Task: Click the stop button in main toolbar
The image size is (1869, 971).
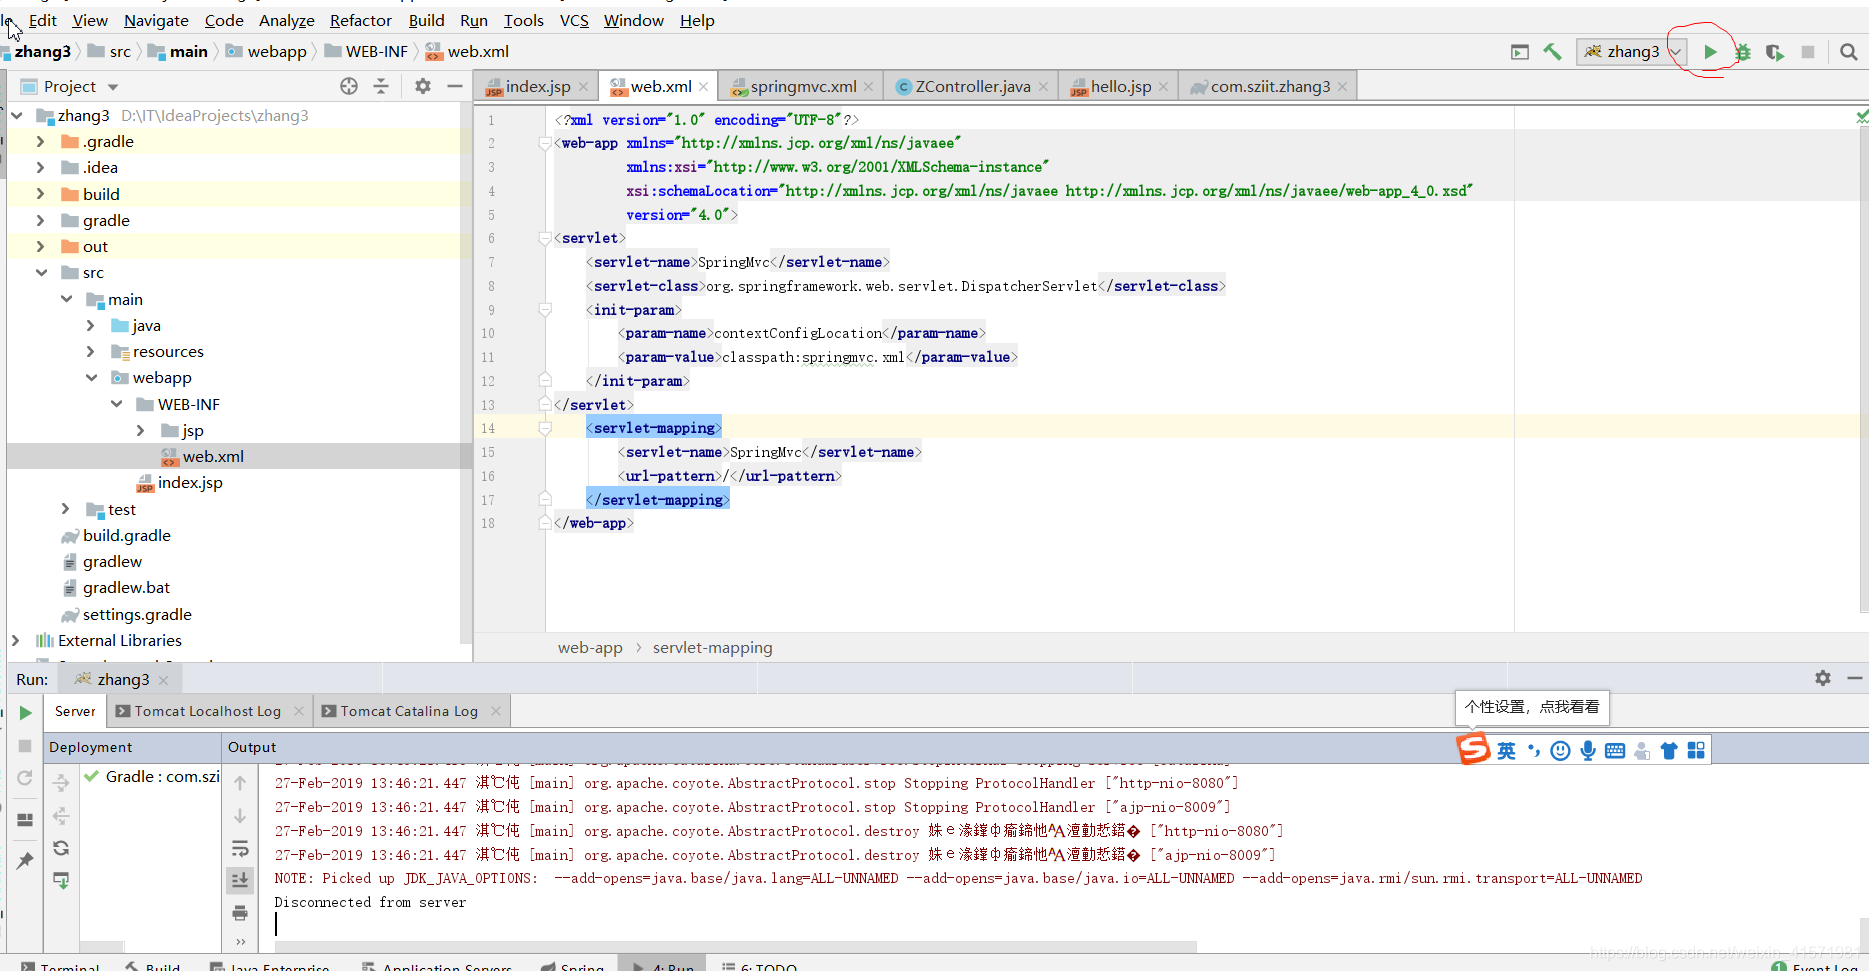Action: pos(1808,52)
